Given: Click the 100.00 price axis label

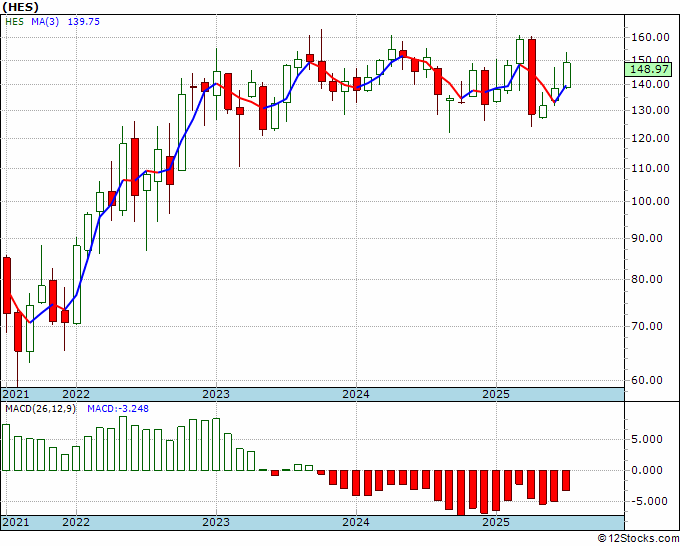Looking at the screenshot, I should tap(650, 201).
